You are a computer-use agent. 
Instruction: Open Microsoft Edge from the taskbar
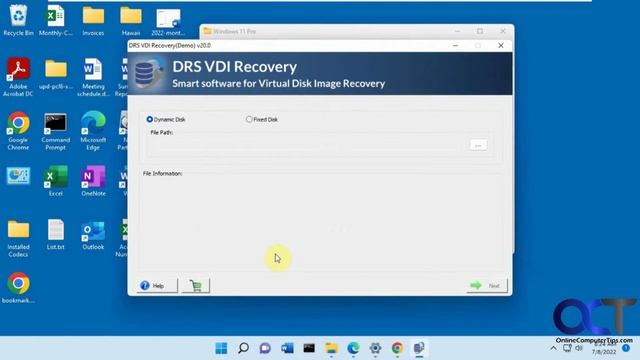click(x=353, y=348)
